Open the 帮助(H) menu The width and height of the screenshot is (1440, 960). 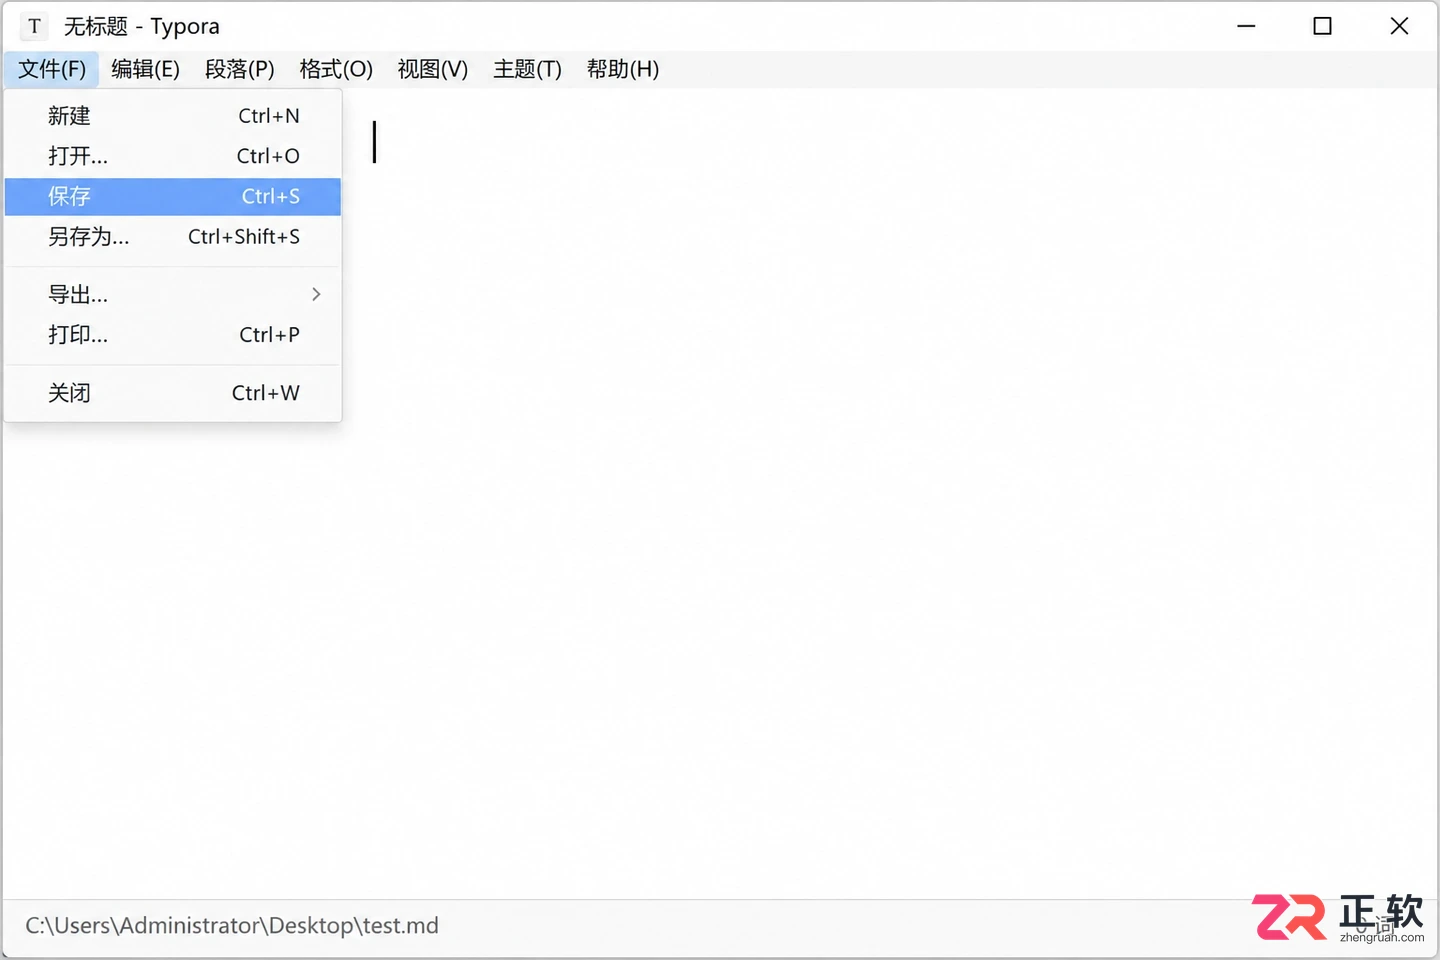tap(623, 69)
